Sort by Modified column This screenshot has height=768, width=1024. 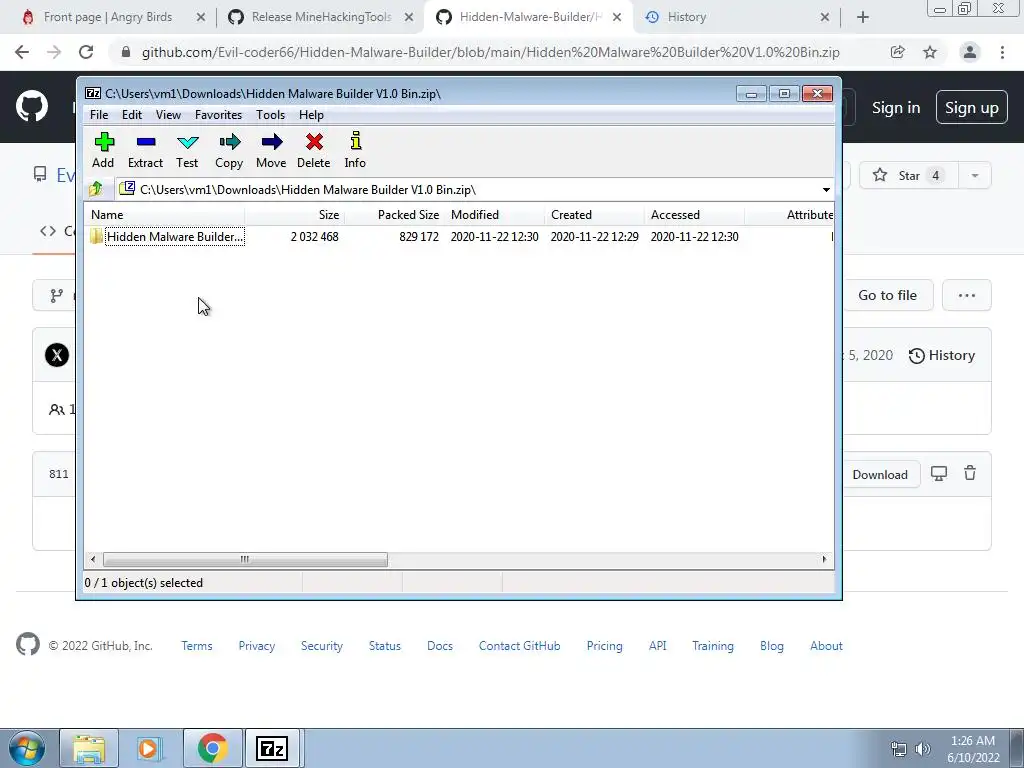point(495,215)
